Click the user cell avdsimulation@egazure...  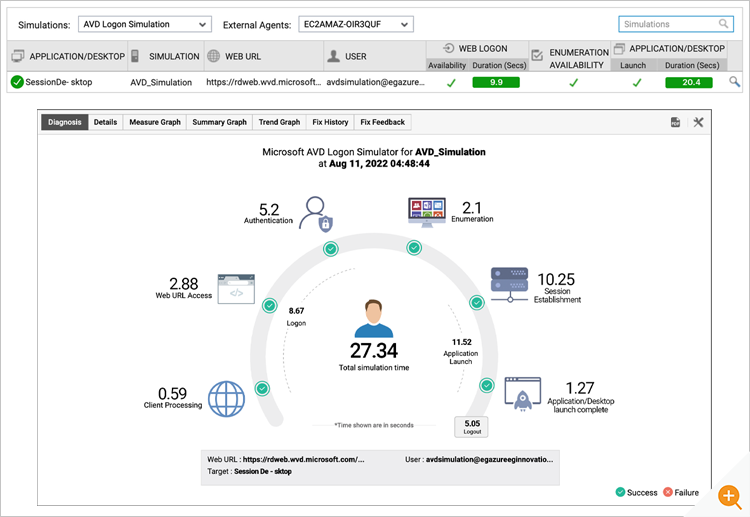375,82
